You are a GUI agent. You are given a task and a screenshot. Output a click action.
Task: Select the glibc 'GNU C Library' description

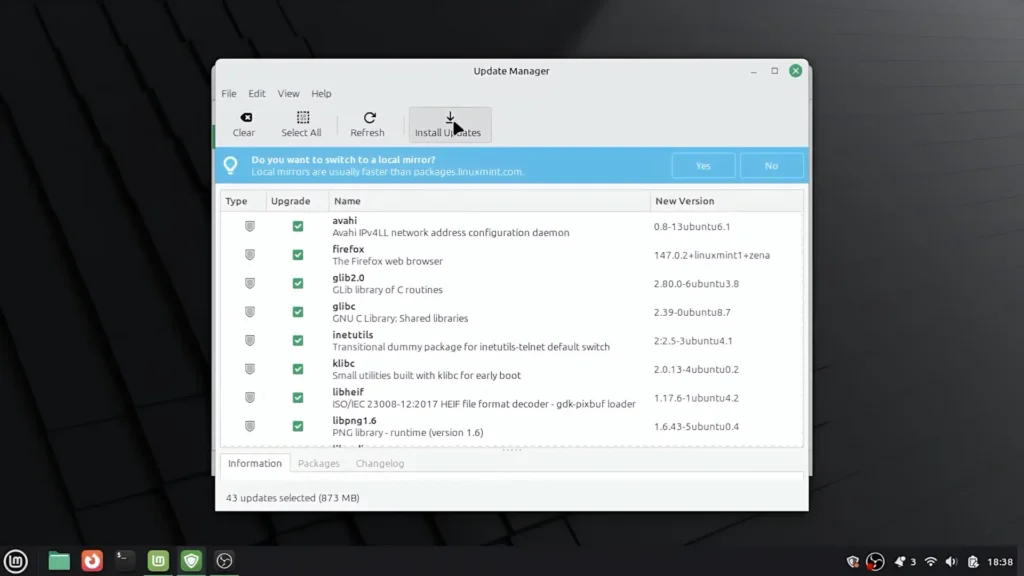[400, 318]
